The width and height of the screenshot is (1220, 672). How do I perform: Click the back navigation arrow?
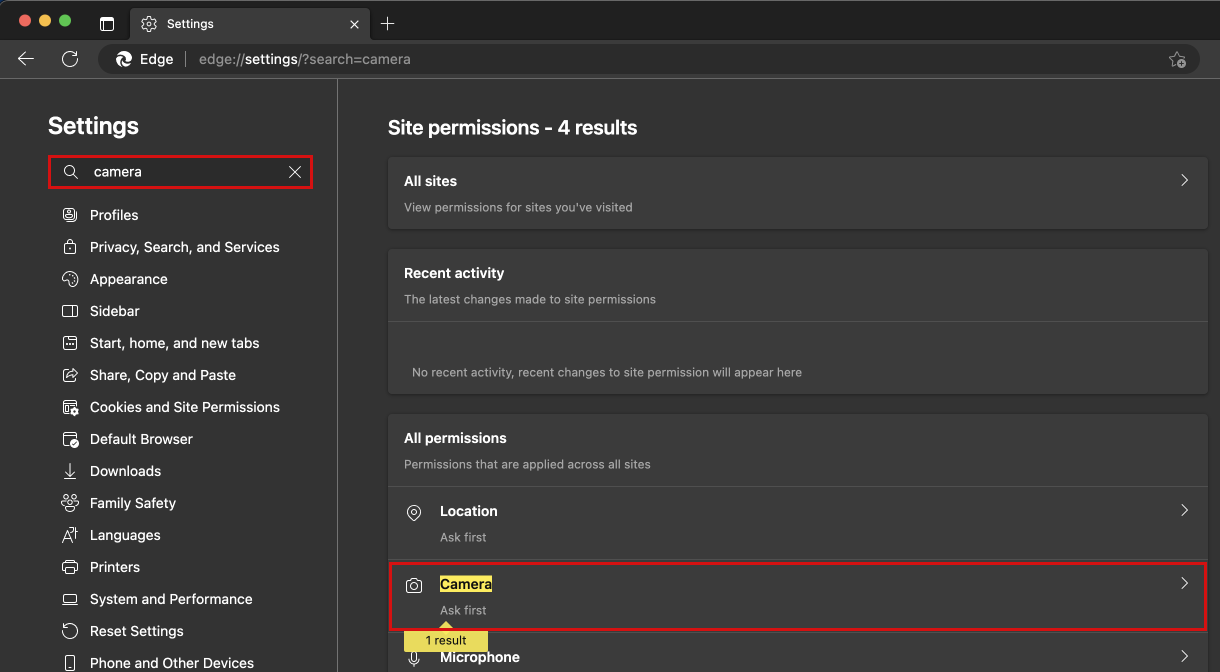point(26,59)
